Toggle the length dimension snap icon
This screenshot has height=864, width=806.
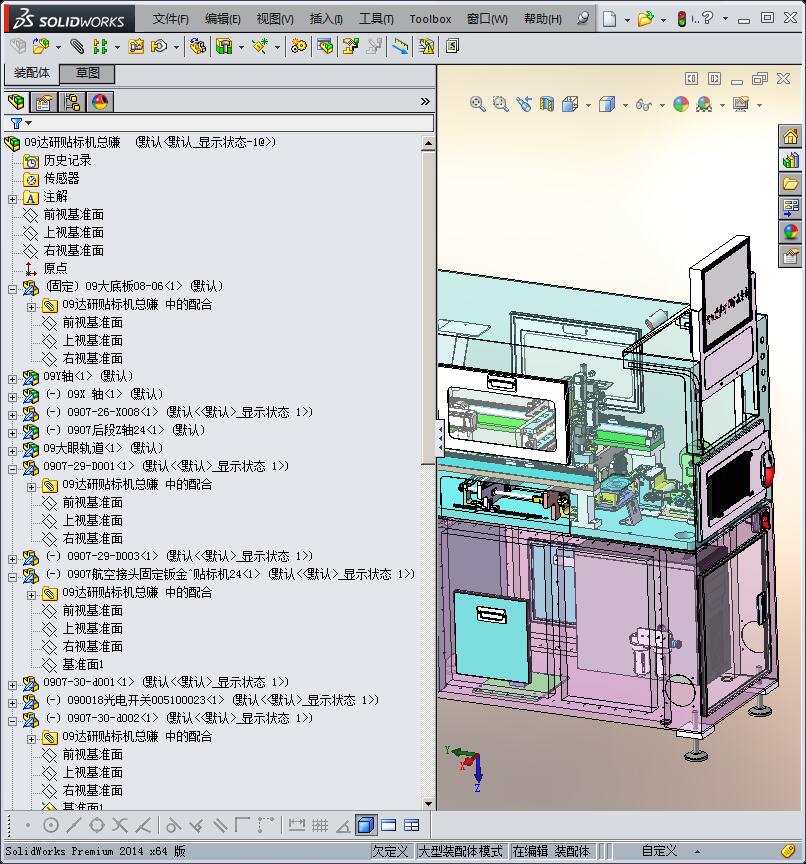click(x=296, y=825)
